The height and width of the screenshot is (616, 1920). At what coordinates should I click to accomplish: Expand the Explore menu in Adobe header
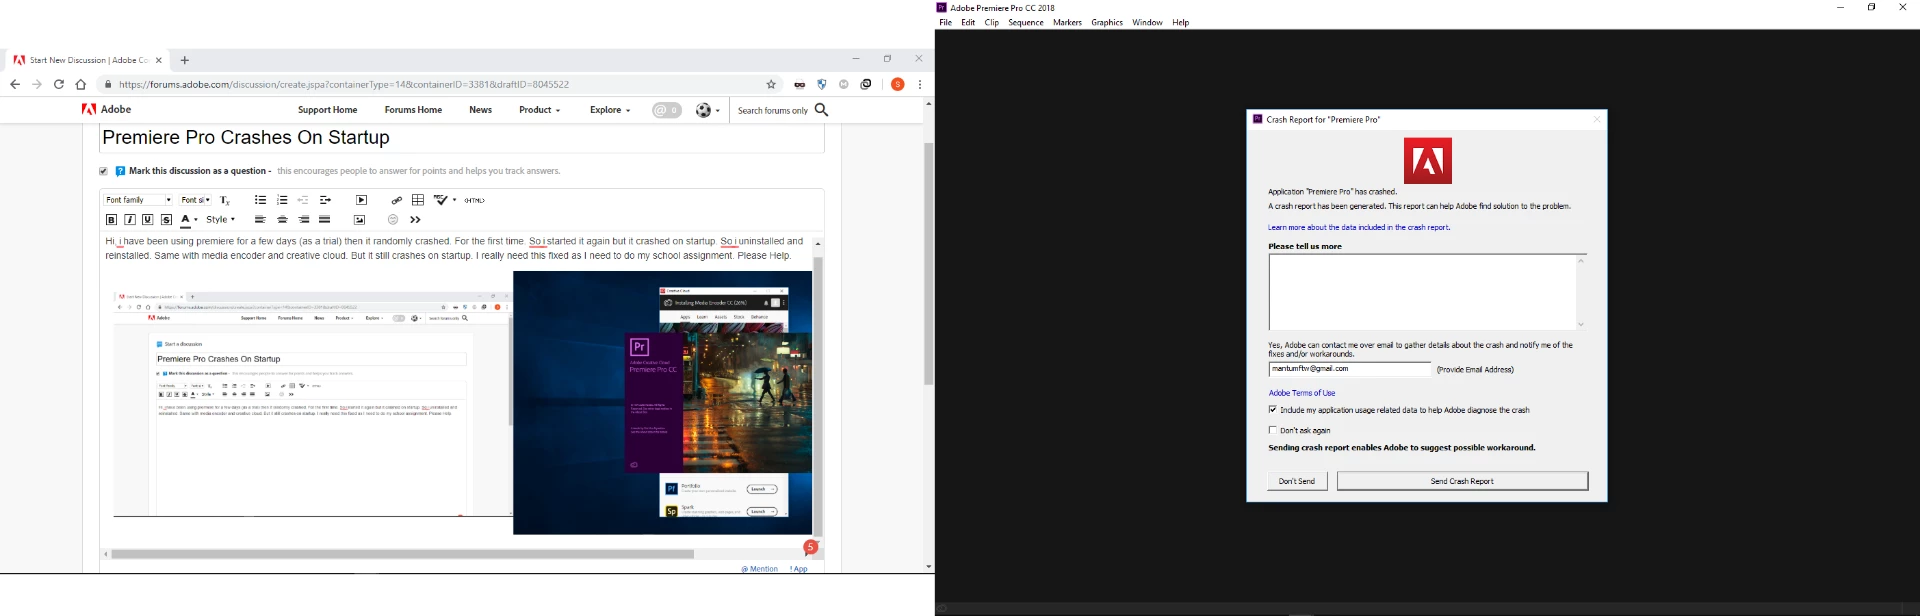[x=610, y=110]
